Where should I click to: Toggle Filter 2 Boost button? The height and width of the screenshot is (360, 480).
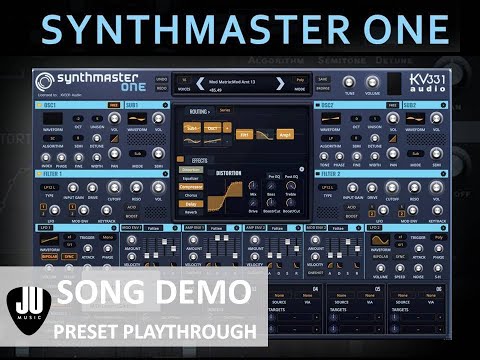point(352,216)
